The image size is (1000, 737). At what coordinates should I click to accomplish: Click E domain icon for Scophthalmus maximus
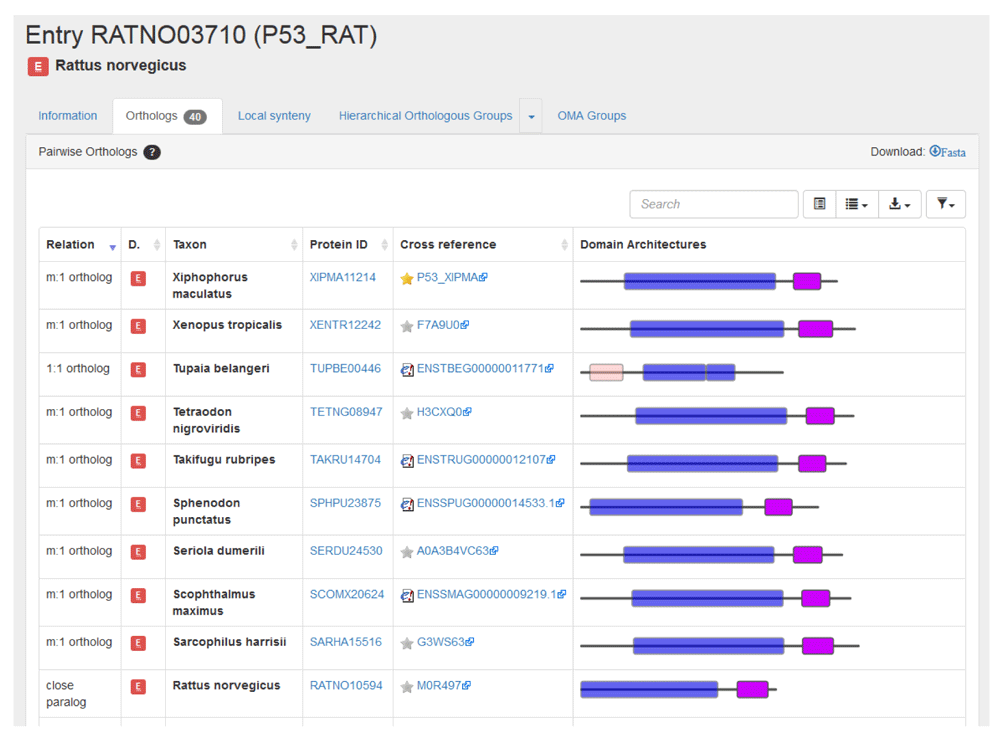138,595
